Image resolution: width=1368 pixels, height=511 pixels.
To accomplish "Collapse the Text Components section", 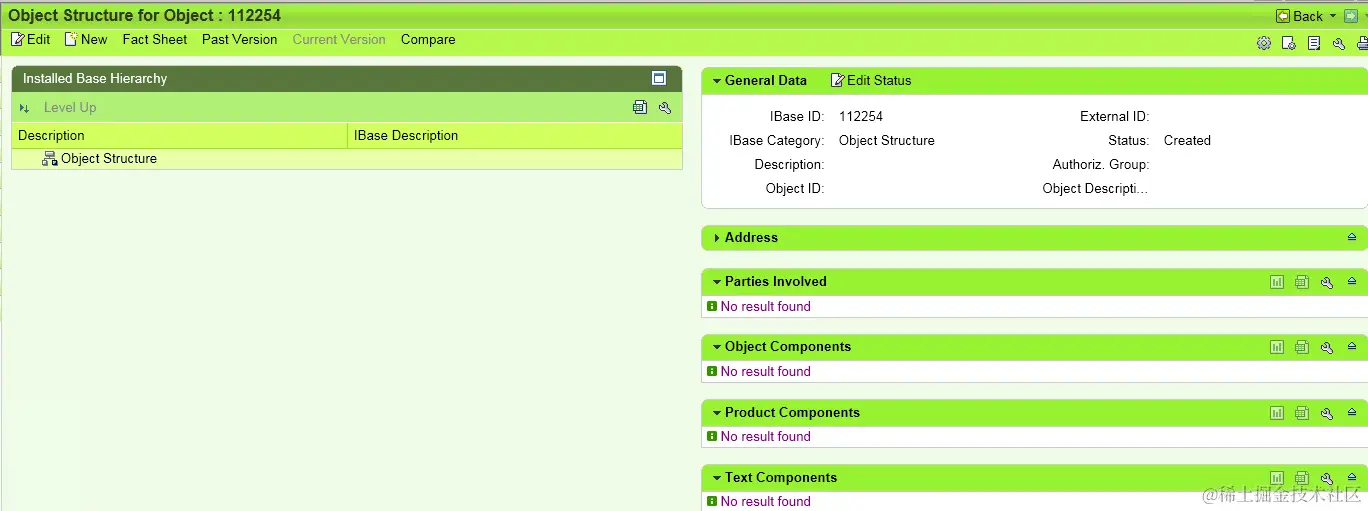I will 717,478.
